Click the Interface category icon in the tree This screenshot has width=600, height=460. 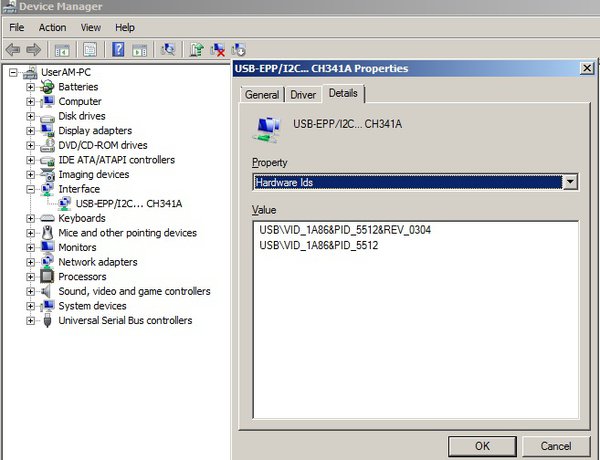[47, 189]
